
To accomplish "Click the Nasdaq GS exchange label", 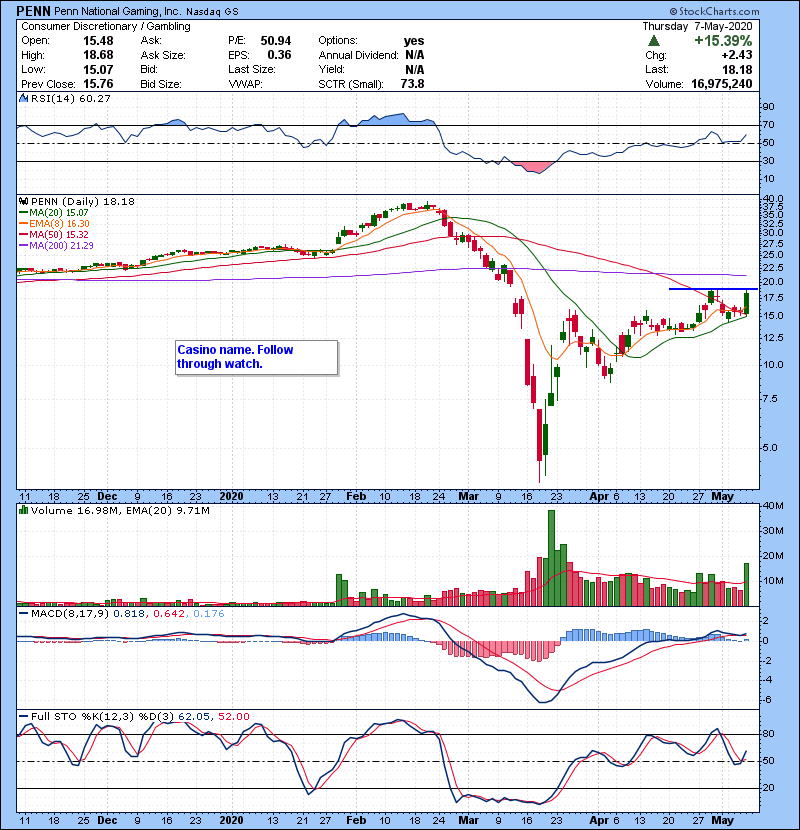I will click(x=212, y=11).
